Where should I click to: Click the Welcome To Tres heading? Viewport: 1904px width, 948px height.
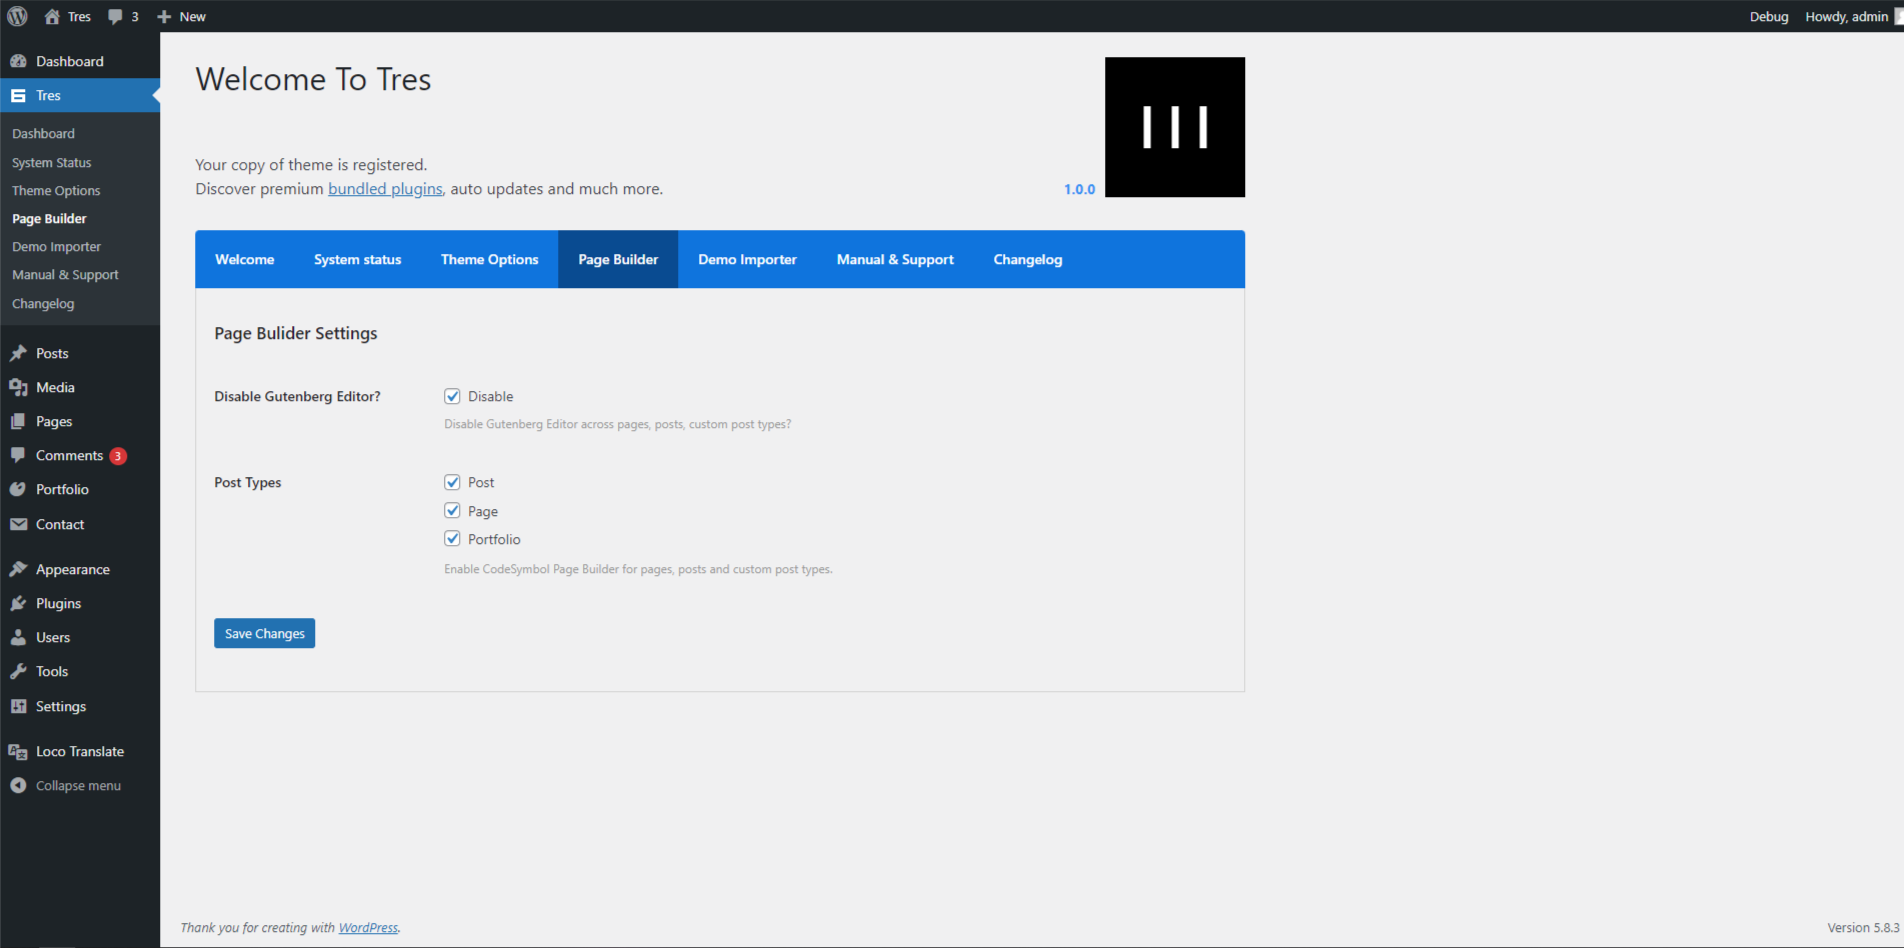click(x=313, y=79)
